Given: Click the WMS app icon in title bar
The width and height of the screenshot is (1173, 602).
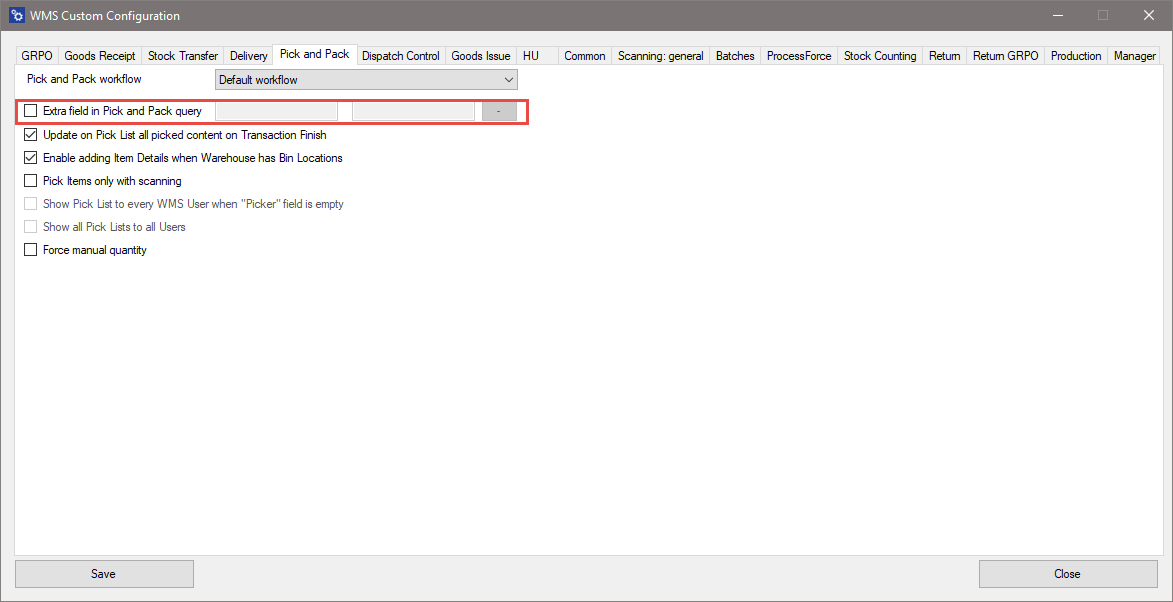Looking at the screenshot, I should [x=17, y=15].
